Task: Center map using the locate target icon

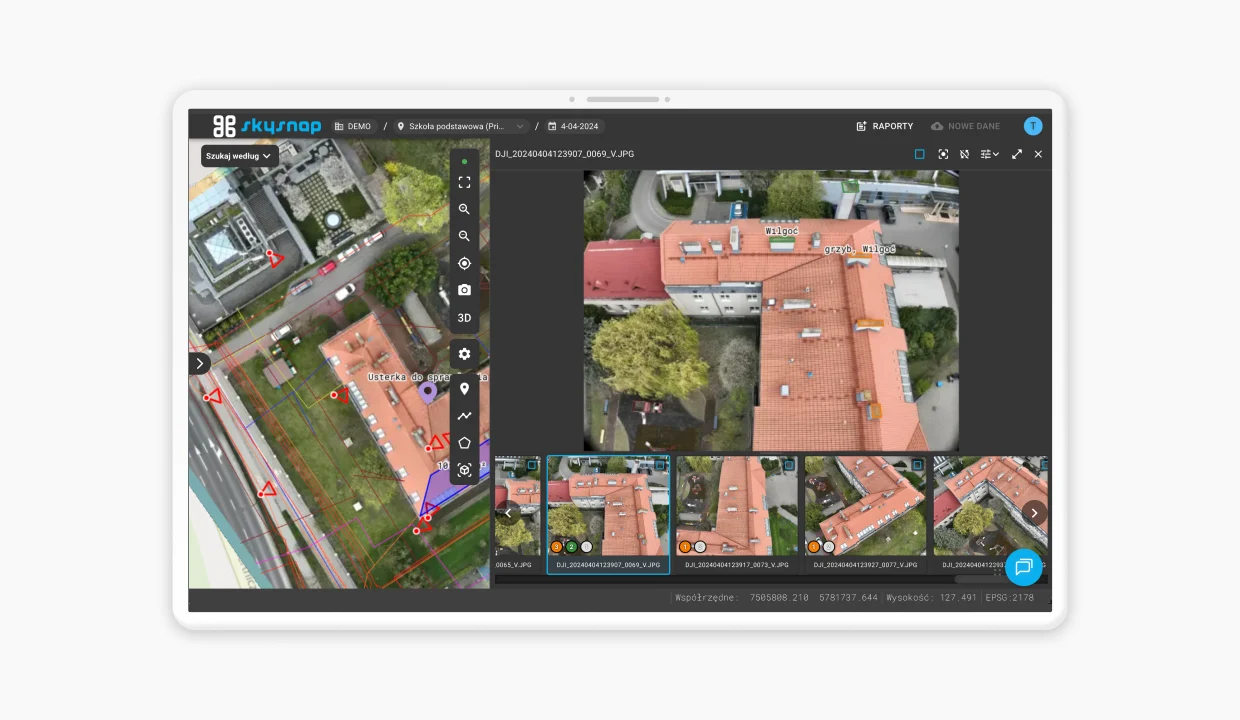Action: (464, 263)
